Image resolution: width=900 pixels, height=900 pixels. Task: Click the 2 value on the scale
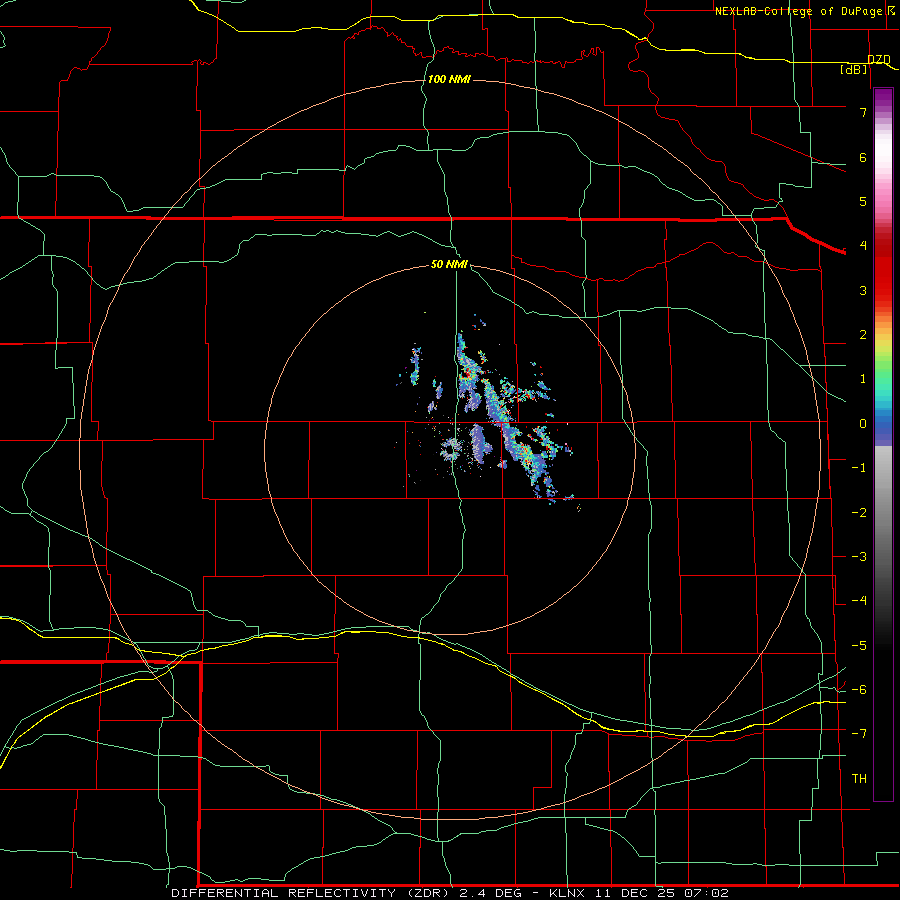pos(863,335)
